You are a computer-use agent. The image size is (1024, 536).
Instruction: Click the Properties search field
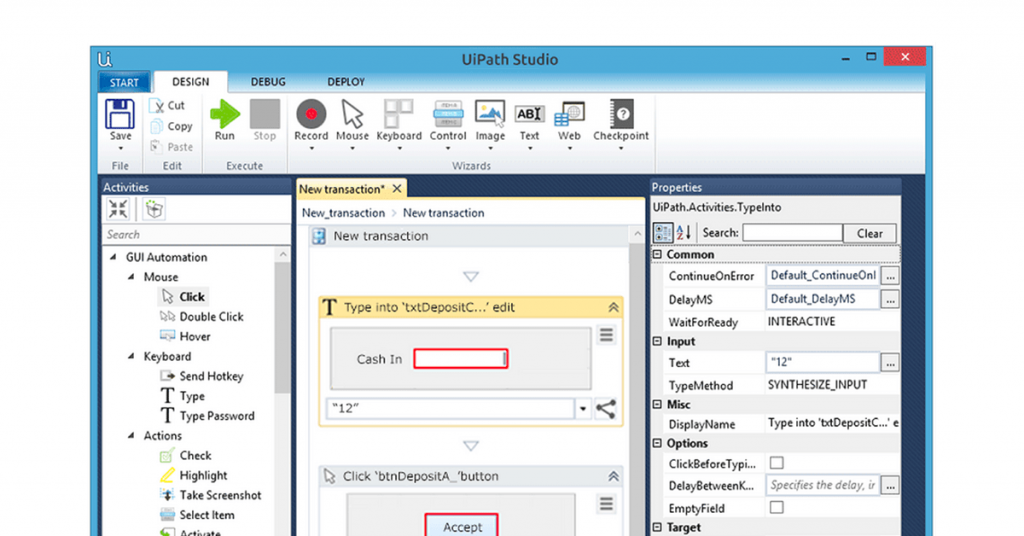tap(792, 232)
